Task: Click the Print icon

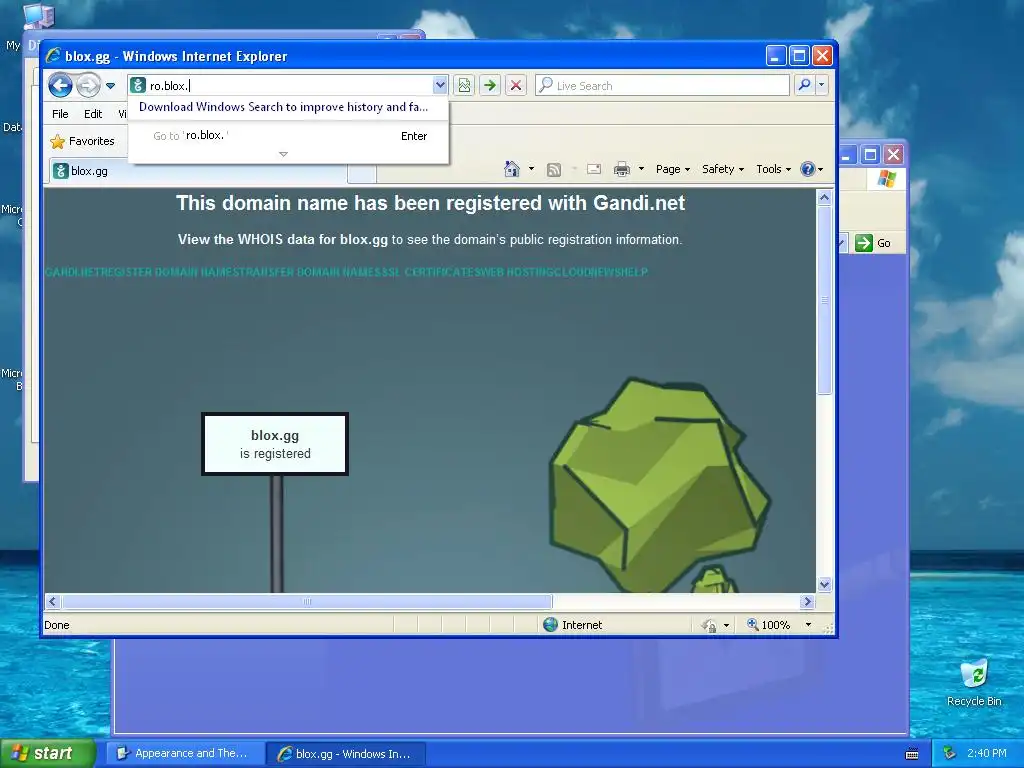Action: coord(622,169)
